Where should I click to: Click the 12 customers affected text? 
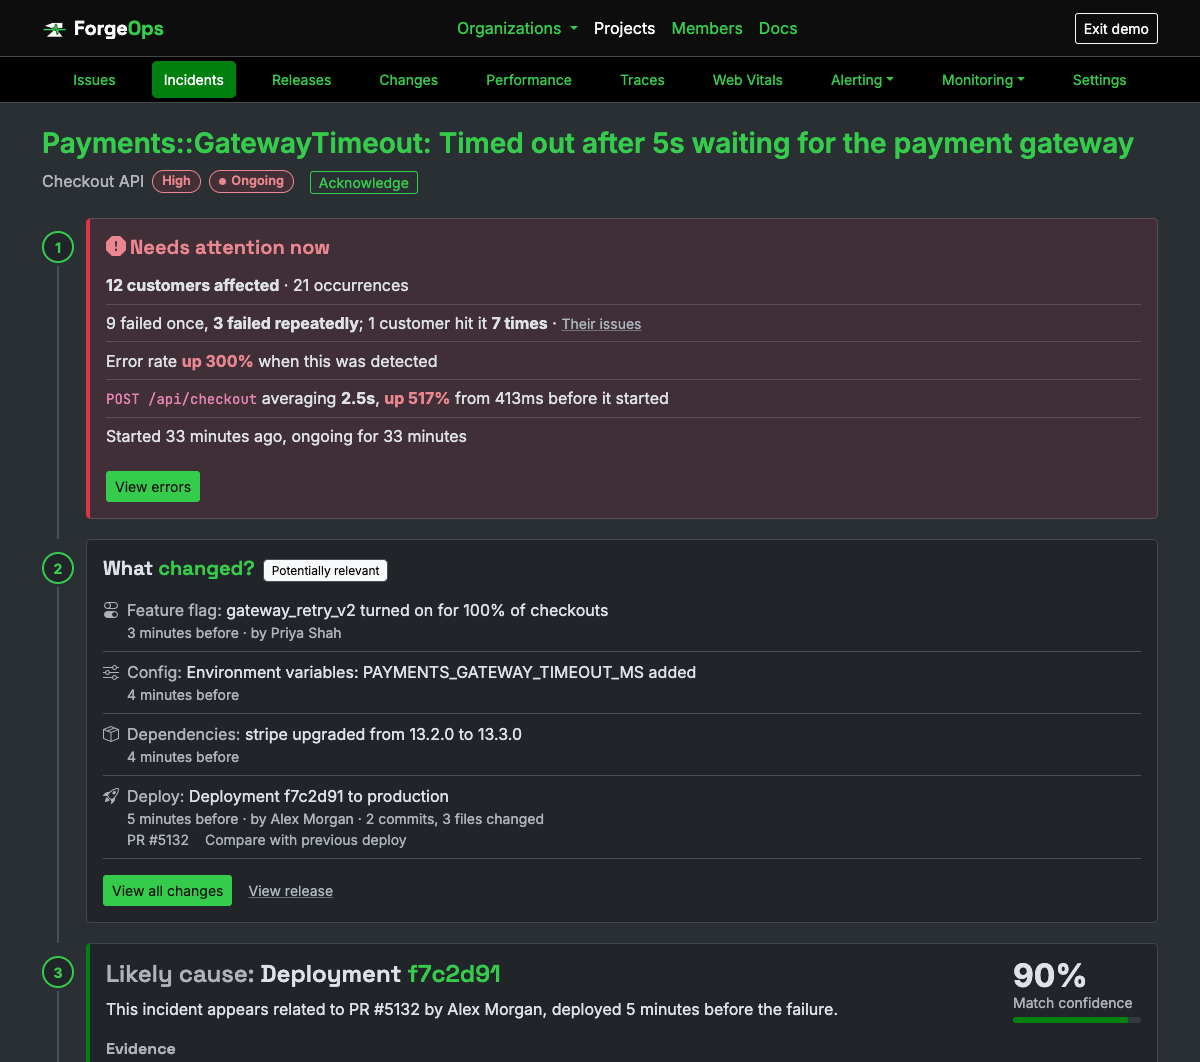tap(193, 285)
